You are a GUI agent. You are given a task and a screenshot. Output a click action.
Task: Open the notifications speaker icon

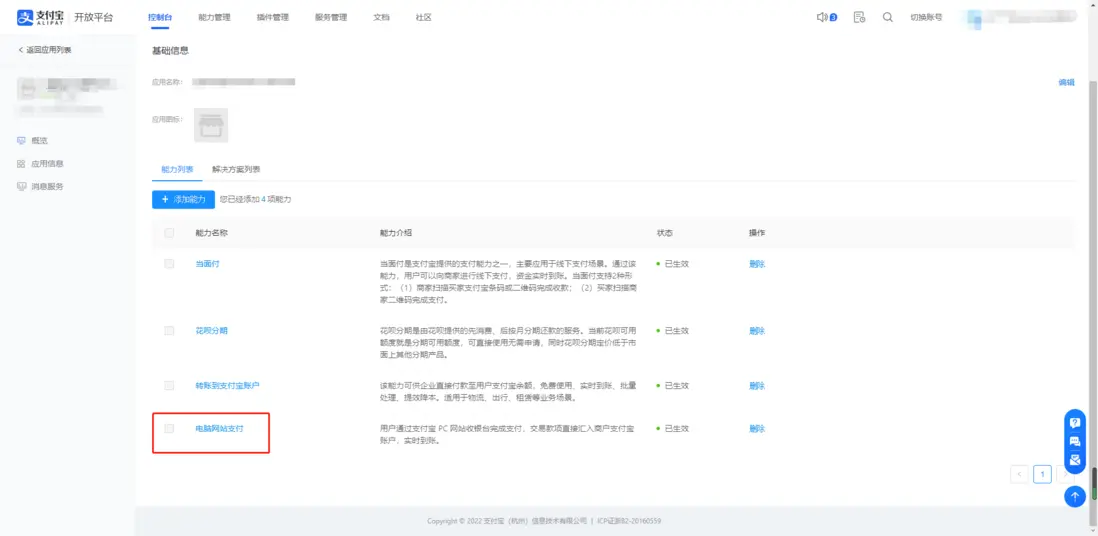click(822, 17)
